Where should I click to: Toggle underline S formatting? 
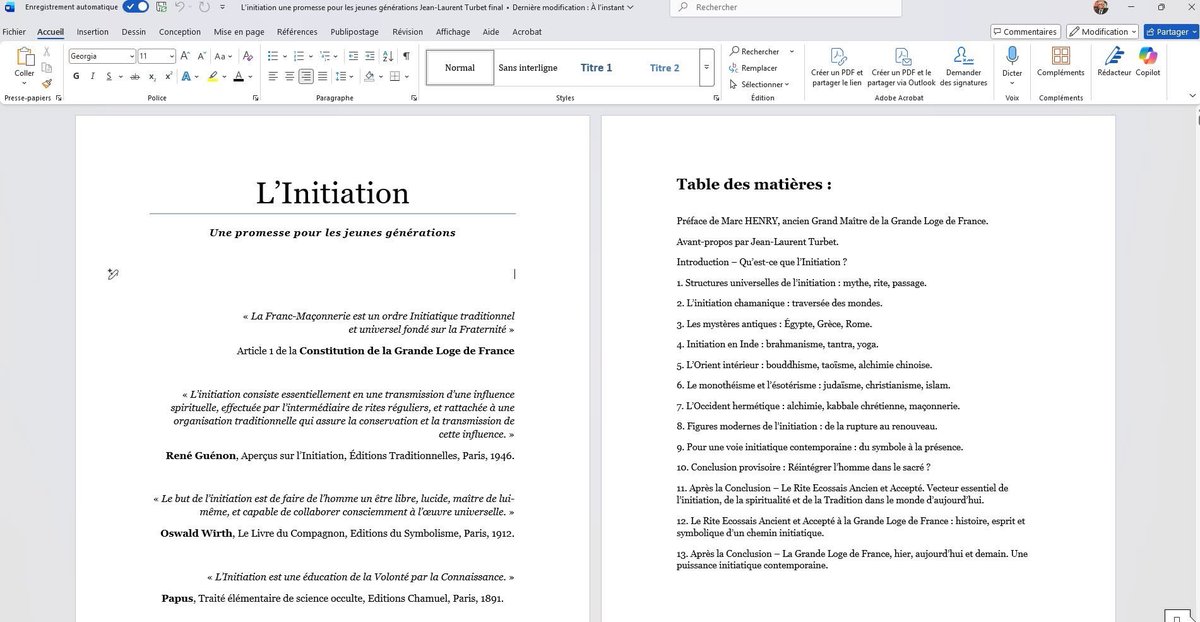109,76
